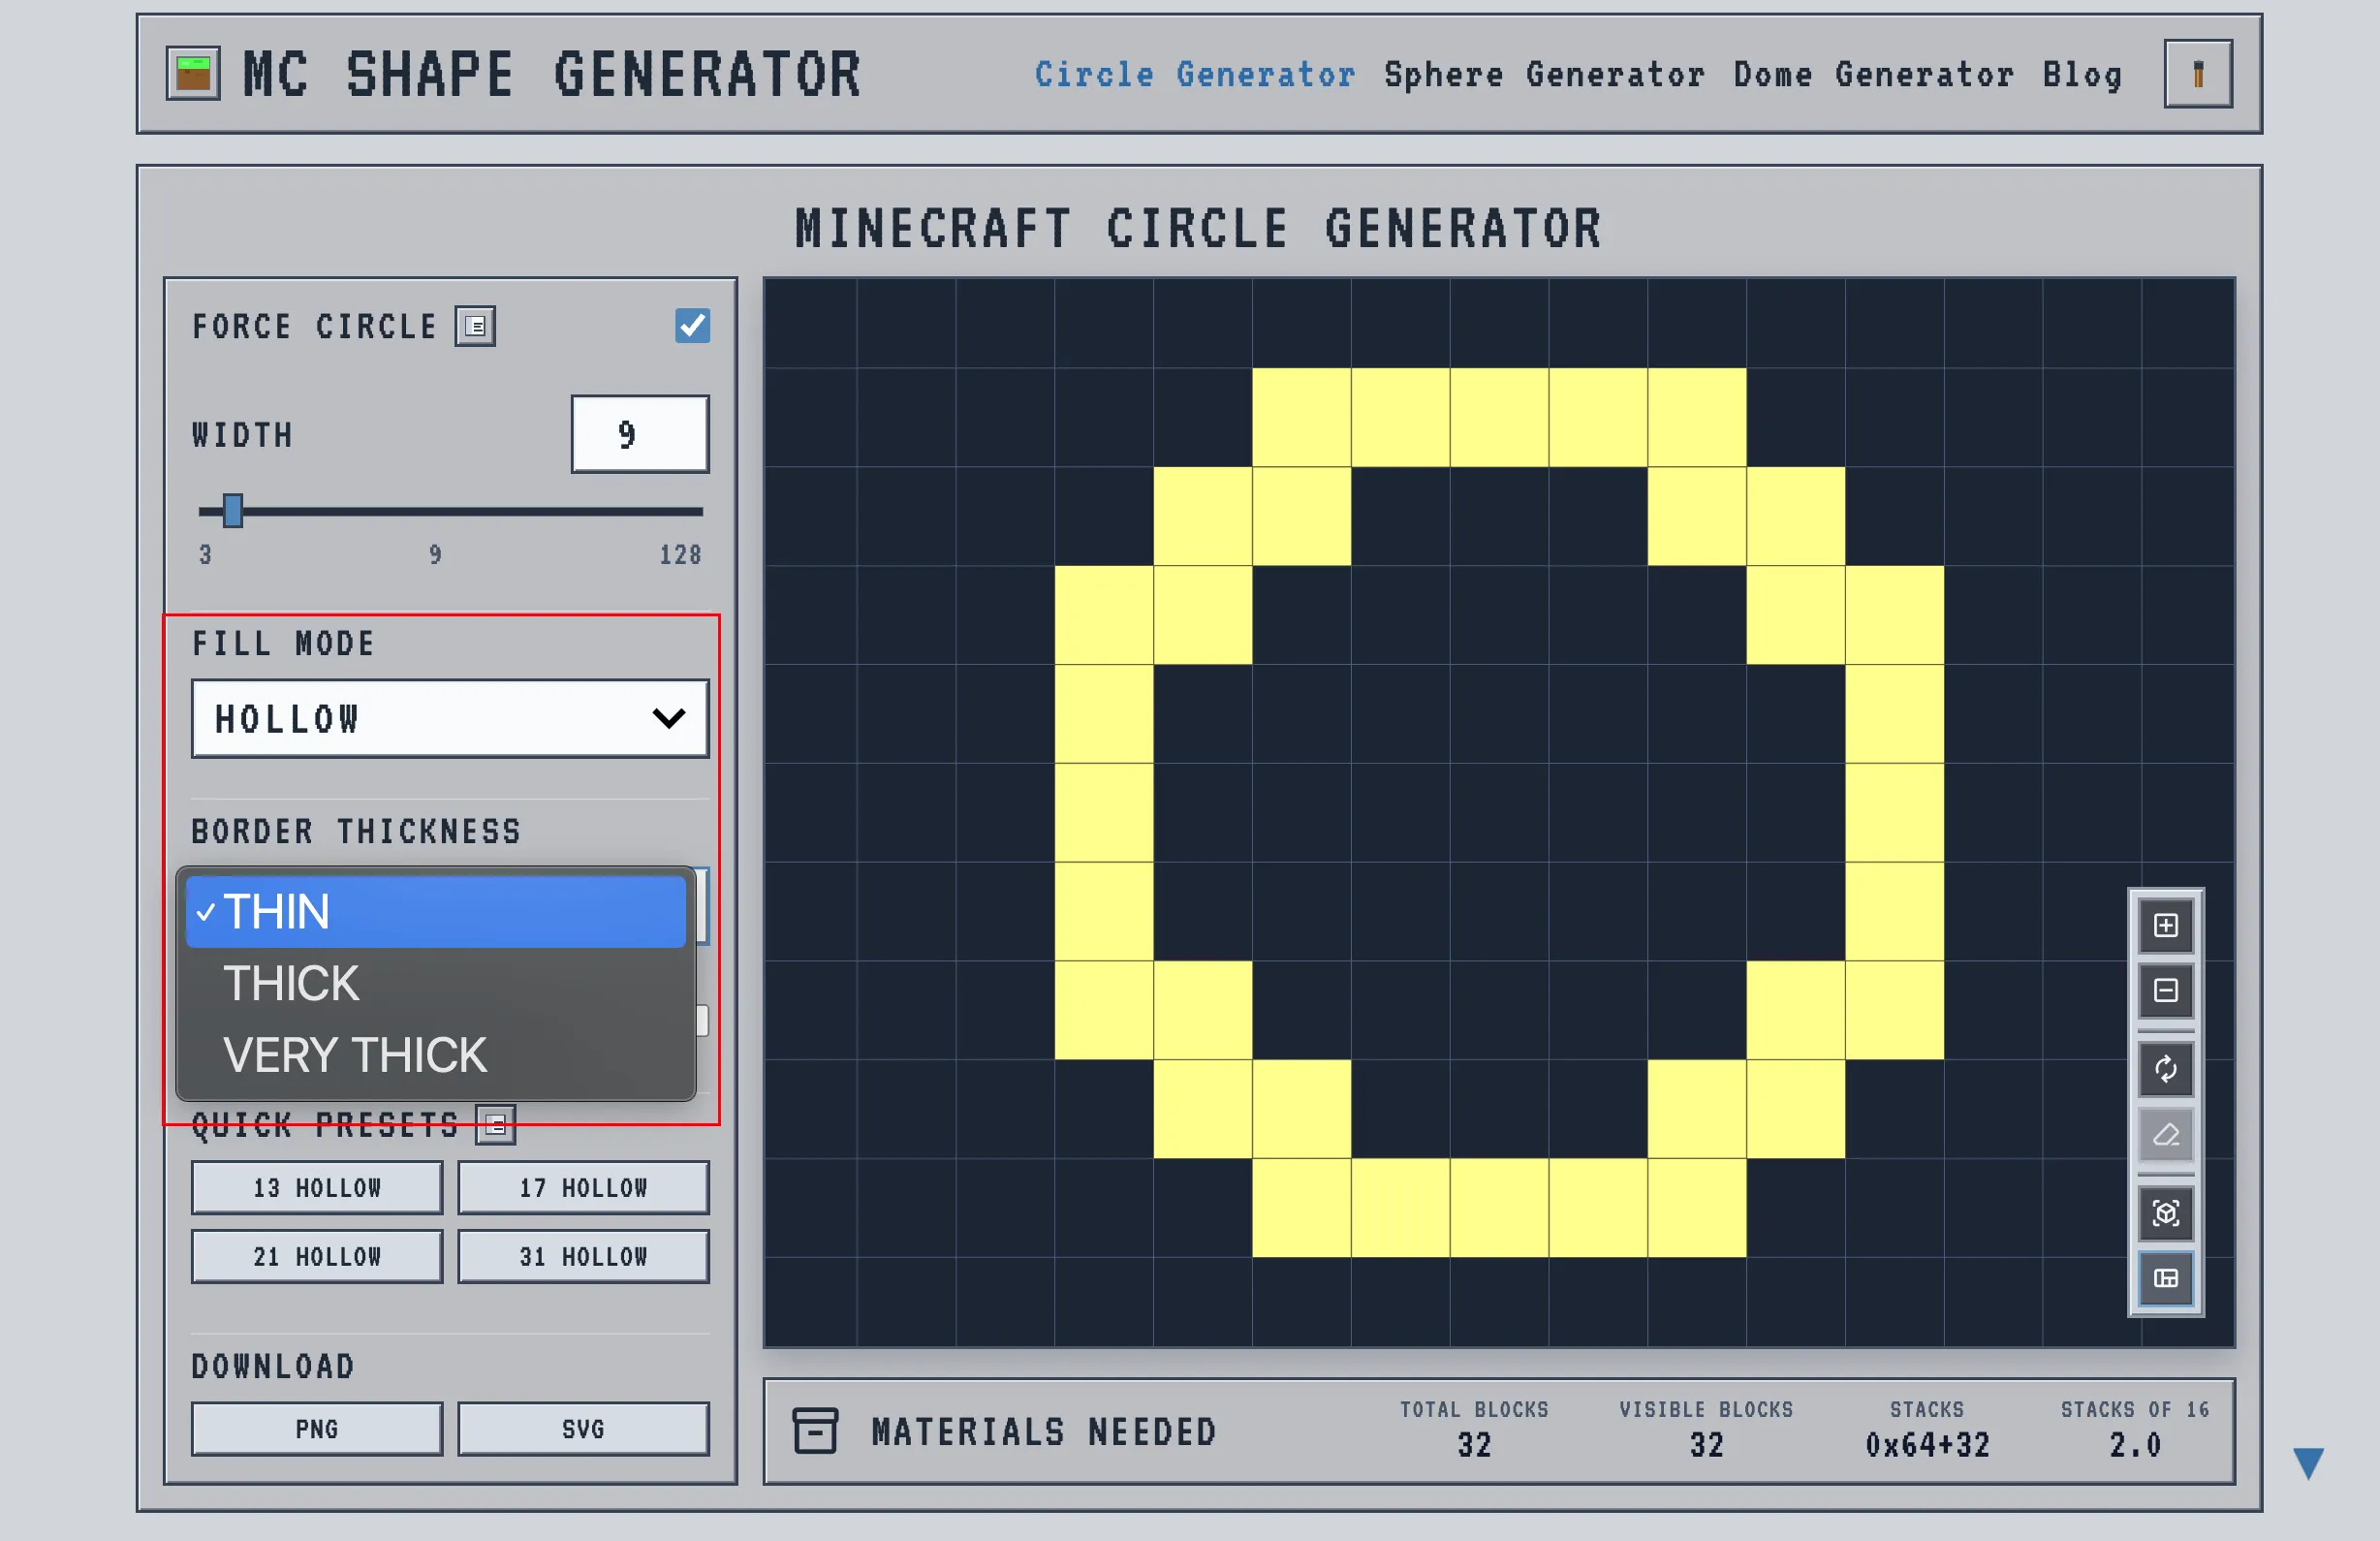2380x1541 pixels.
Task: Apply the 31 Hollow preset
Action: click(583, 1256)
